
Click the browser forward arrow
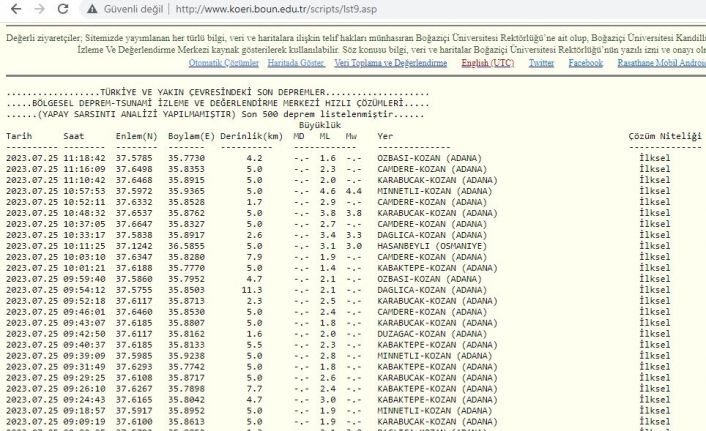[38, 10]
